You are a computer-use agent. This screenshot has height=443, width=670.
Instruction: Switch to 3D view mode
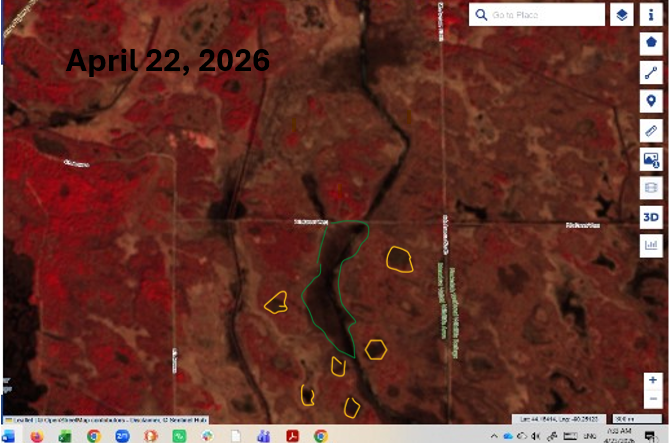(x=652, y=217)
